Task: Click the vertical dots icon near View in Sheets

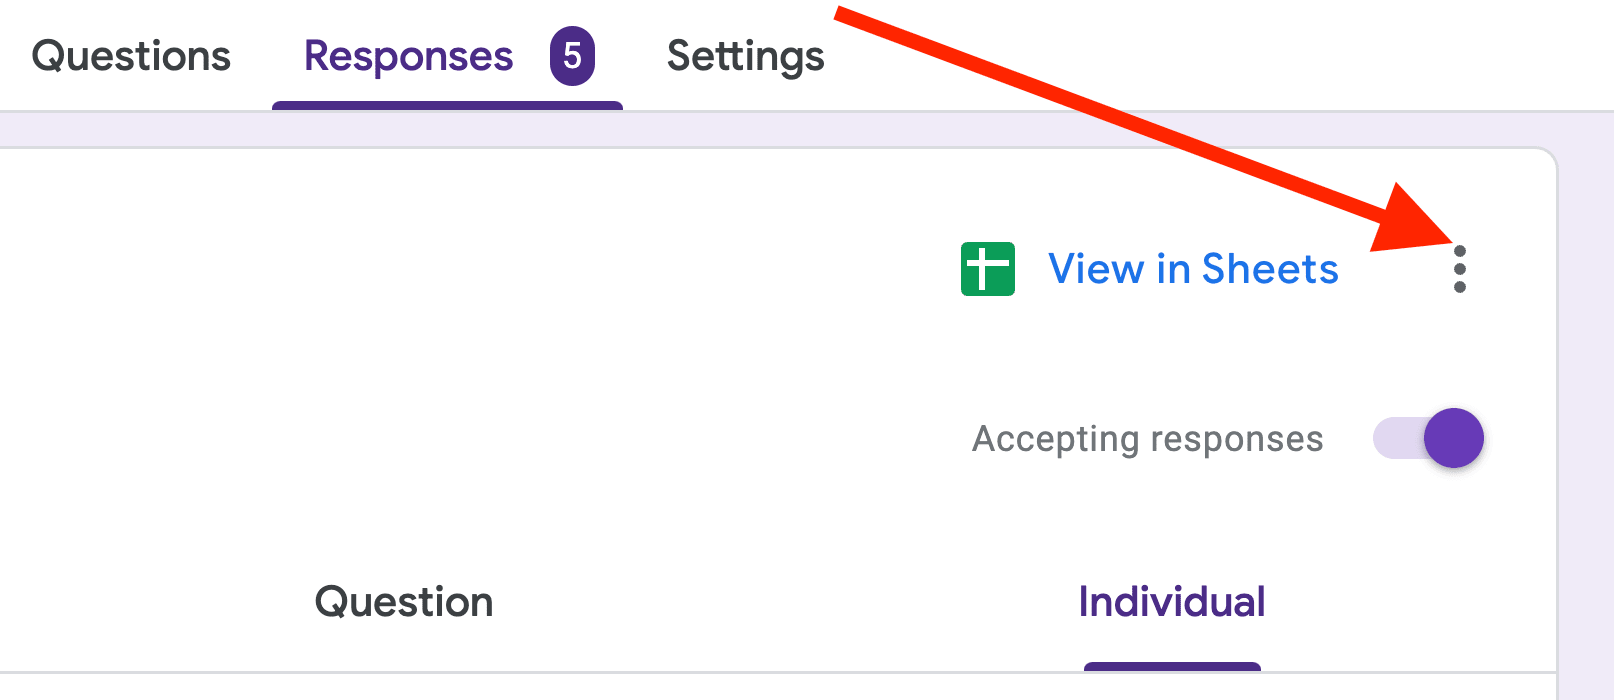Action: (1460, 269)
